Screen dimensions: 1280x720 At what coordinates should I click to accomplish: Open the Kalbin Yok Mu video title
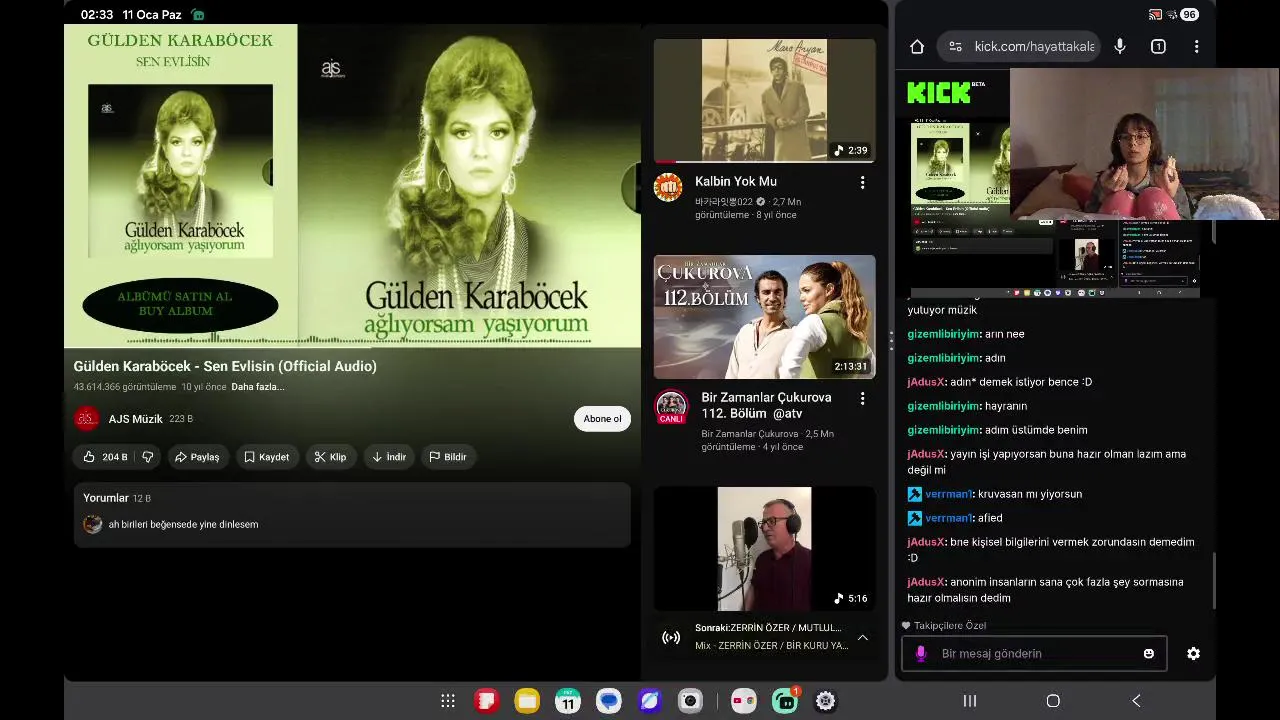click(x=736, y=181)
